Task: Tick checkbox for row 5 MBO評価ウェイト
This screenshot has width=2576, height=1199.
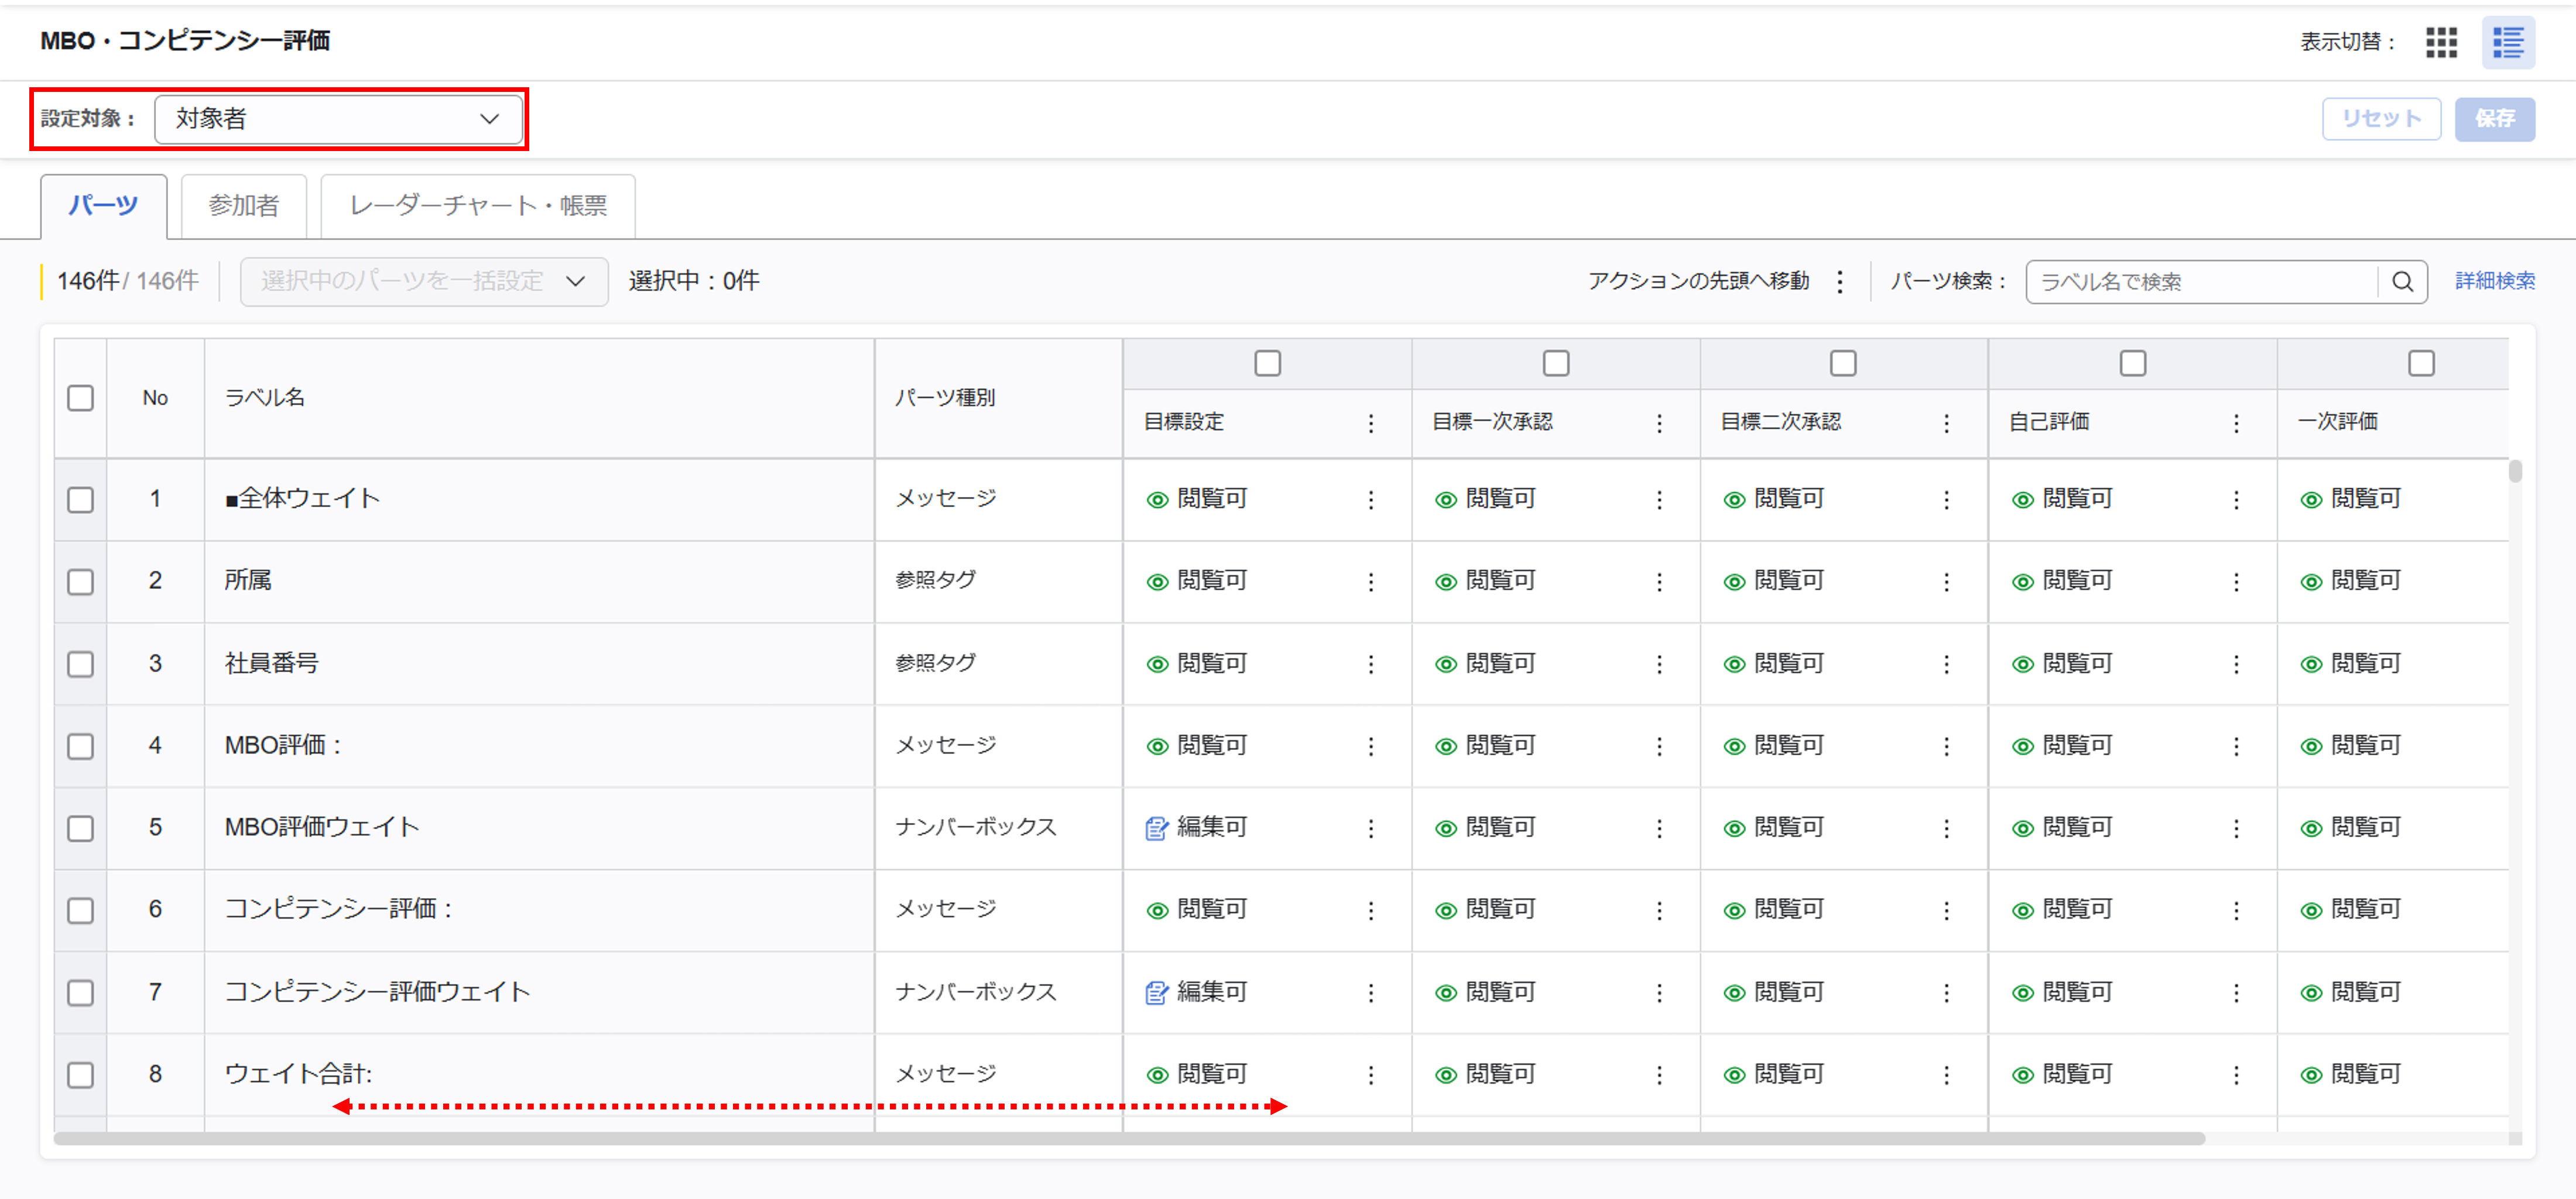Action: 80,828
